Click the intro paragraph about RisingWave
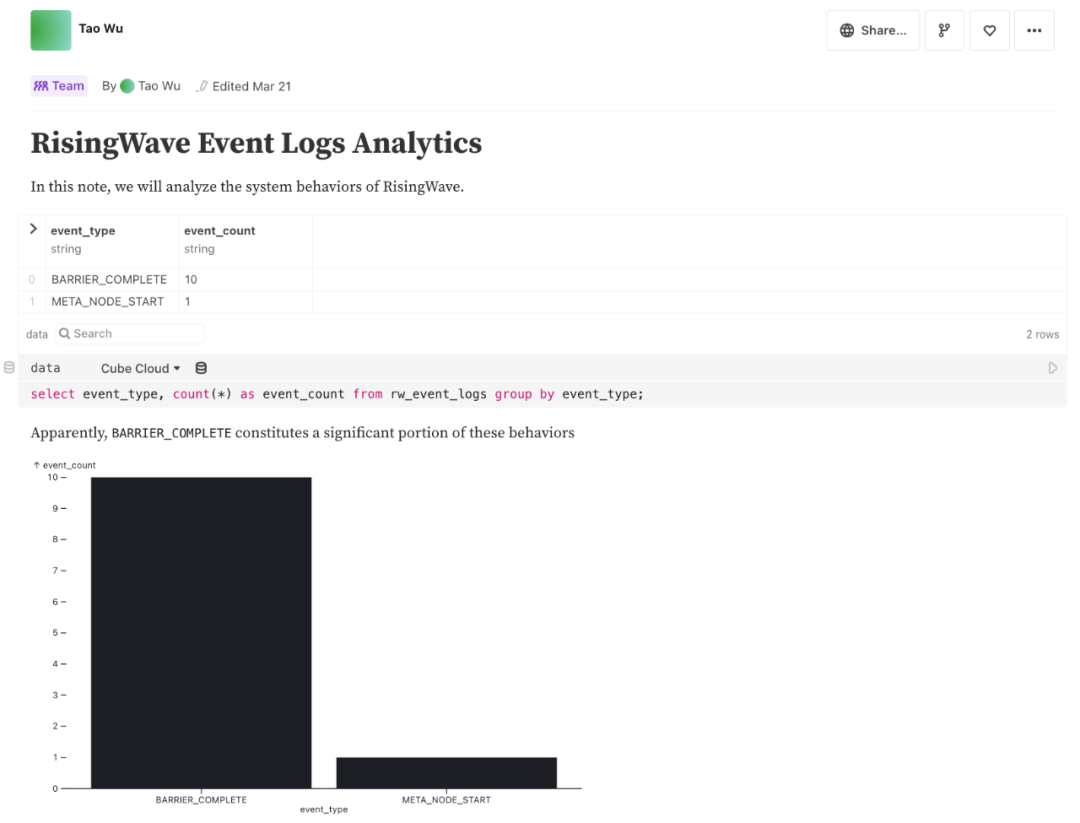1080x823 pixels. (247, 187)
